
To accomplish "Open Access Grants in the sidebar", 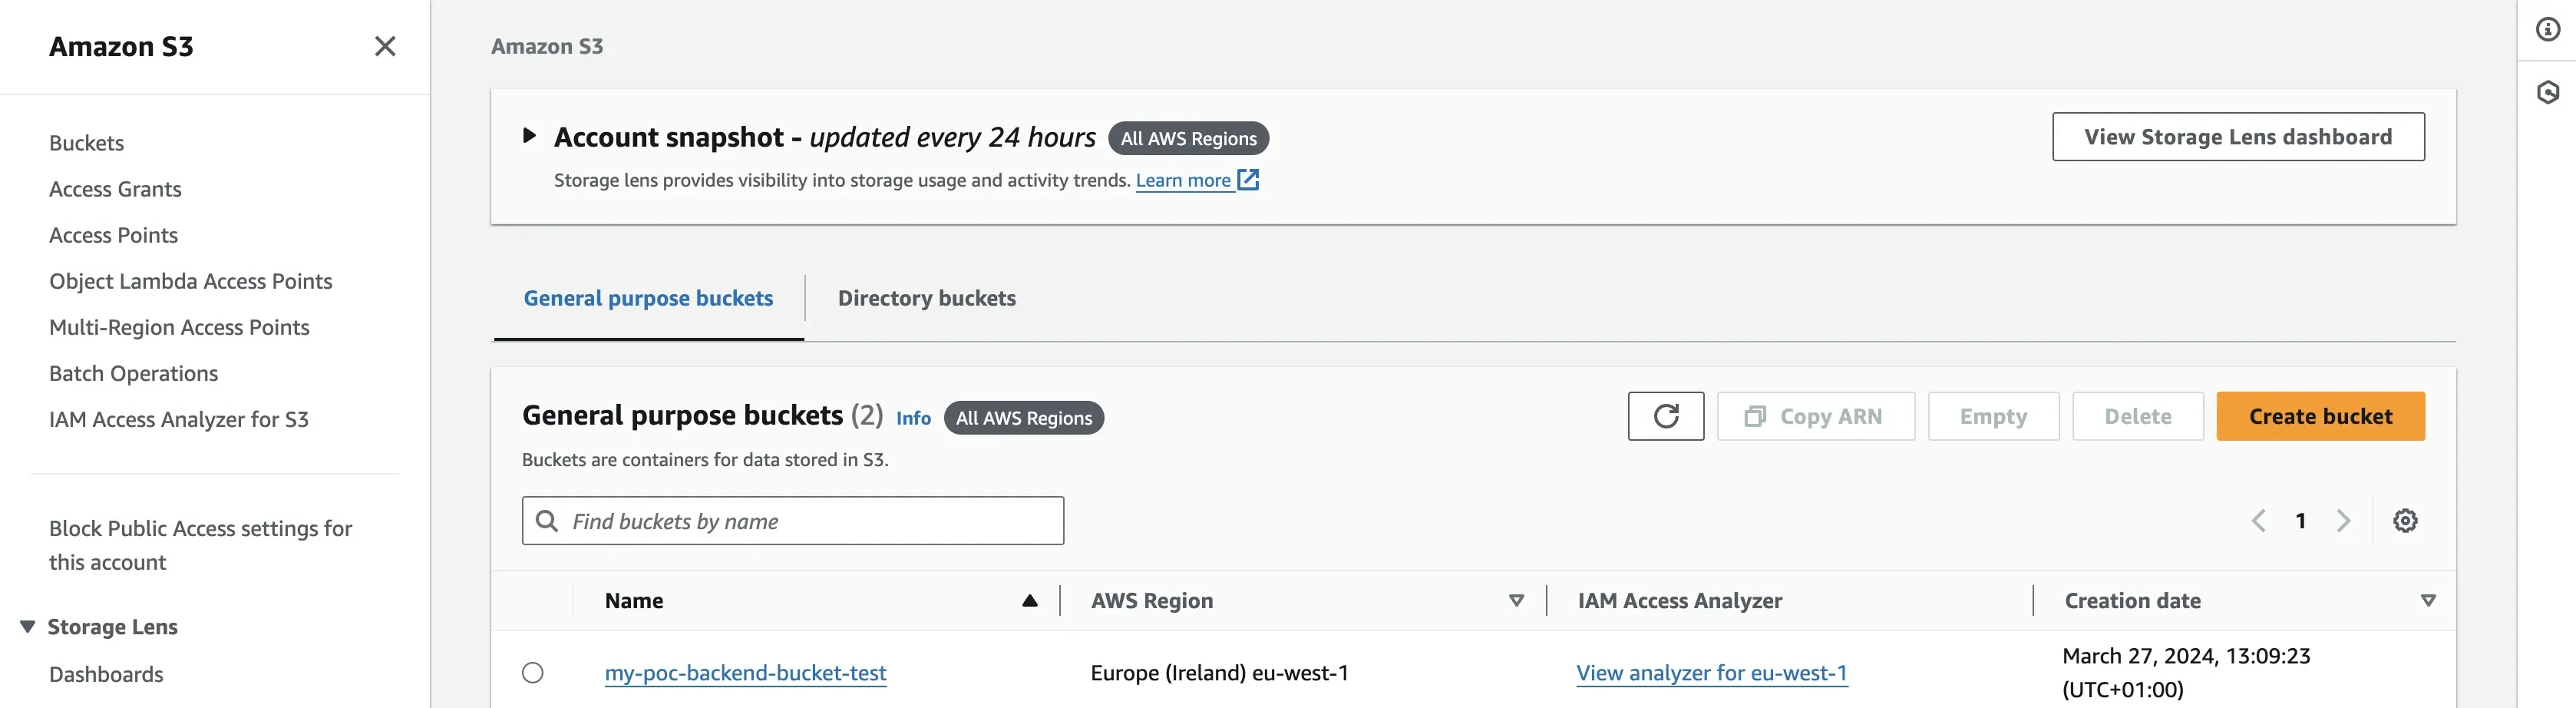I will pos(115,189).
